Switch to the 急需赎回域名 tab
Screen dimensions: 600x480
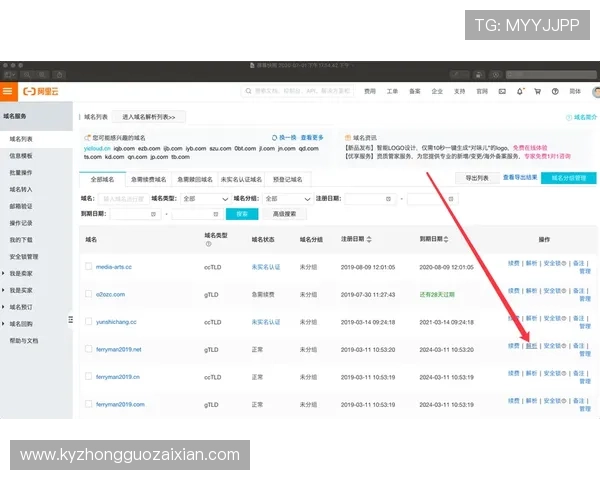point(195,180)
